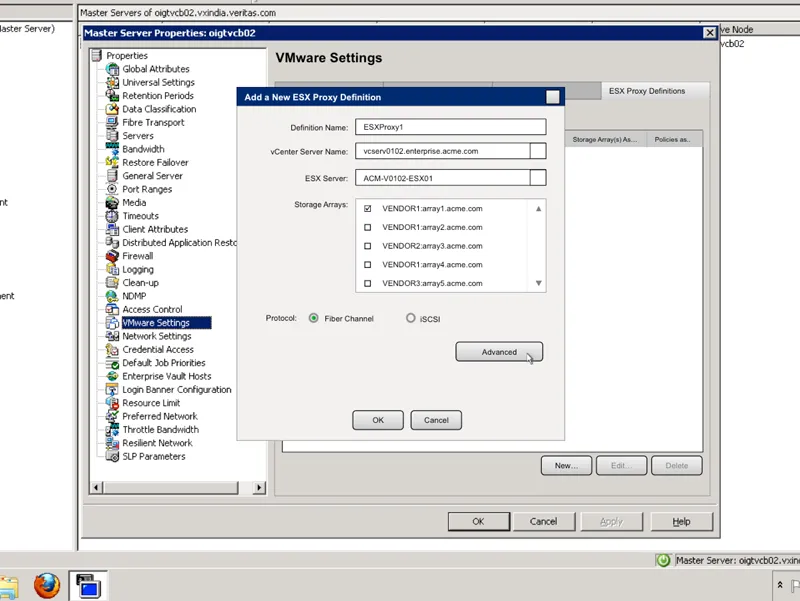Click the Access Control icon
Screen dimensions: 800x601
point(112,309)
